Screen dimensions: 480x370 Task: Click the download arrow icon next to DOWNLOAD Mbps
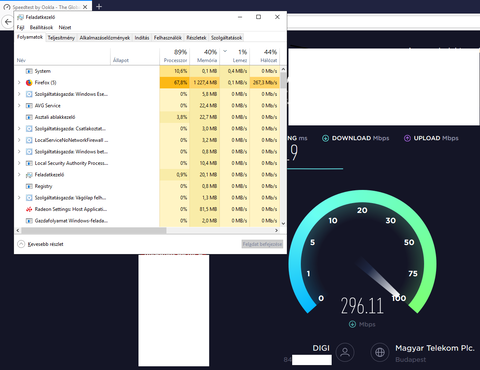[x=325, y=138]
